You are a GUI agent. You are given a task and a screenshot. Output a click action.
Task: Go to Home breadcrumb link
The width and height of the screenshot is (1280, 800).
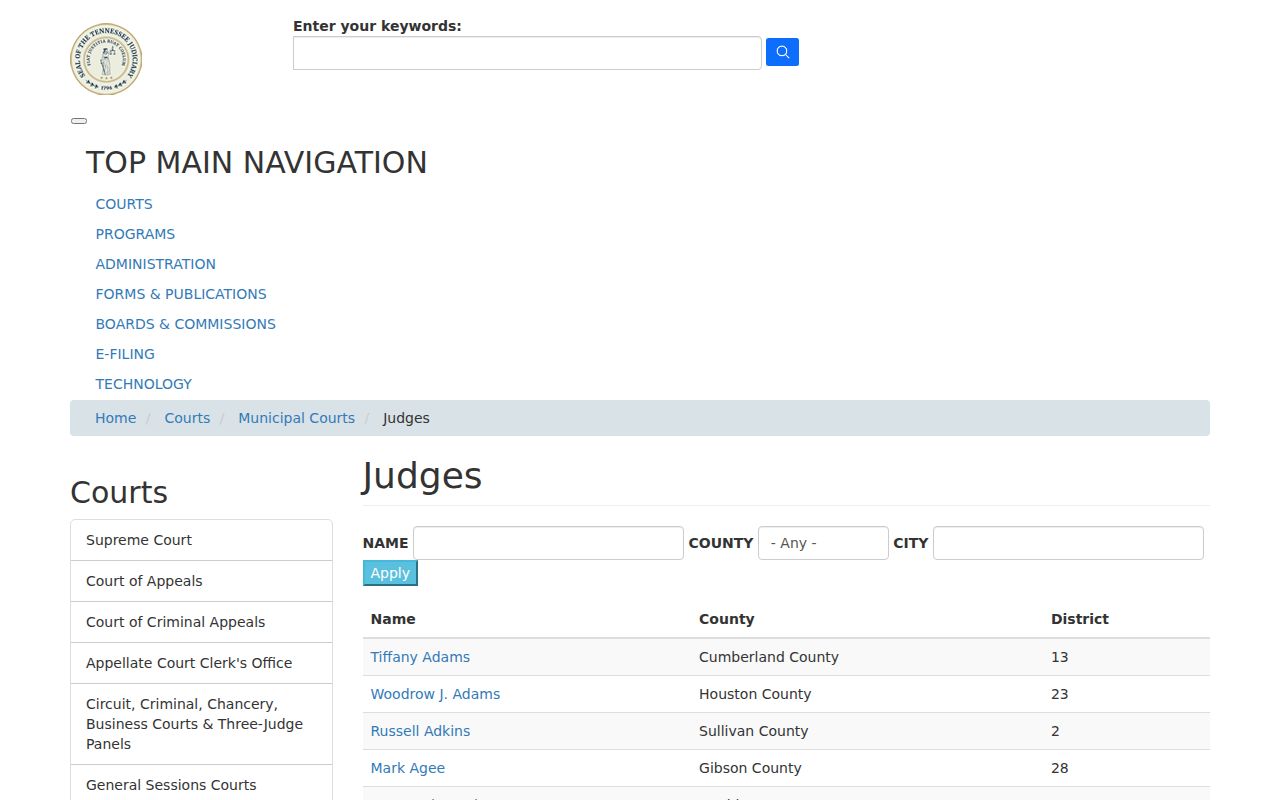116,418
